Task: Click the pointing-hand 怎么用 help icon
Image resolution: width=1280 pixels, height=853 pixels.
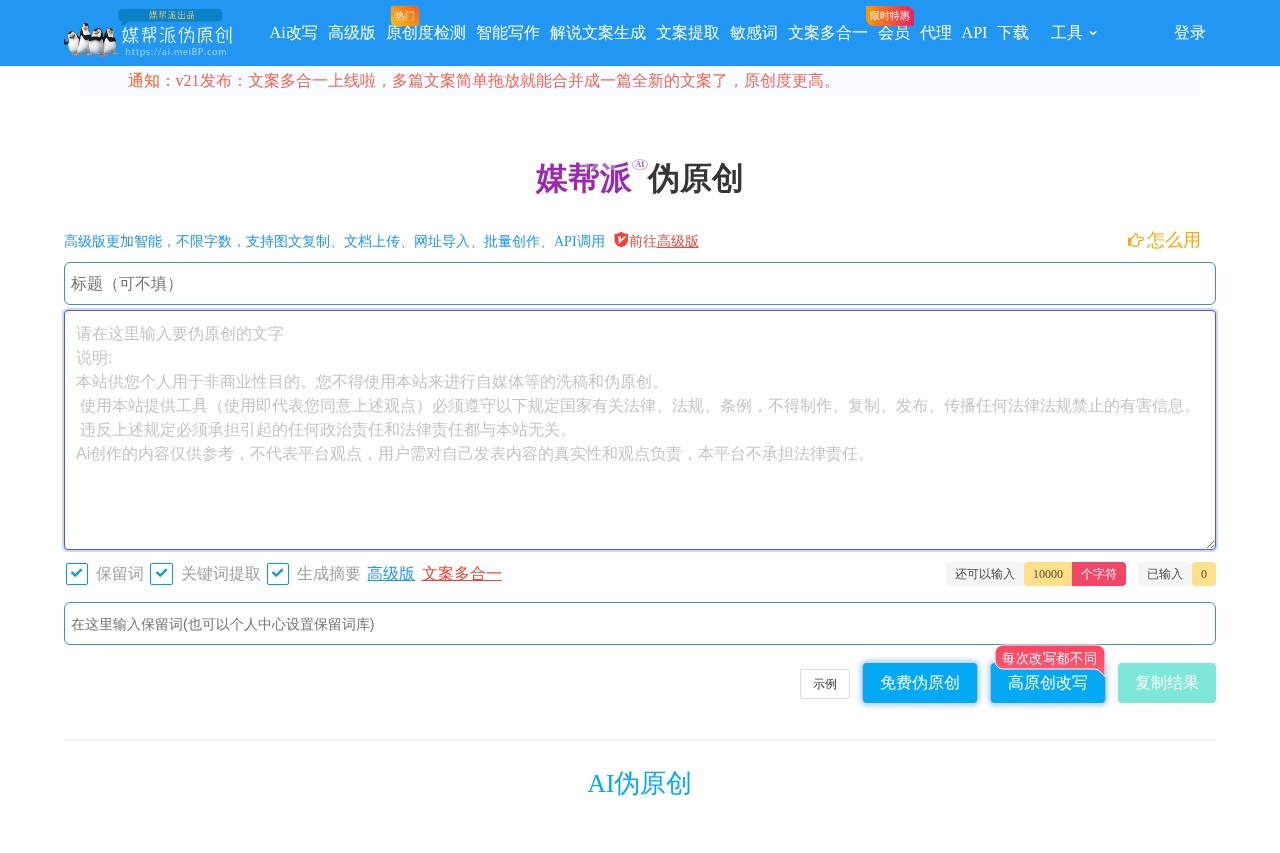Action: pos(1136,240)
